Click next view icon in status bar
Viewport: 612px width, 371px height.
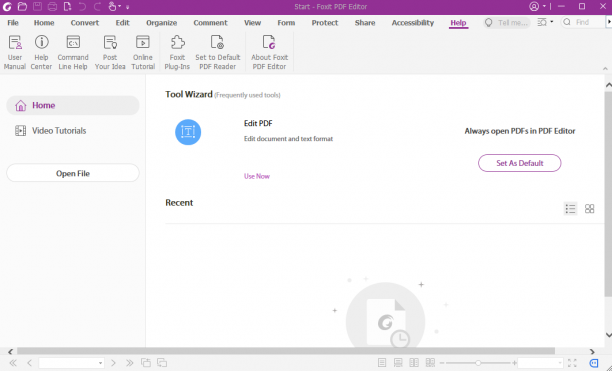click(x=162, y=363)
